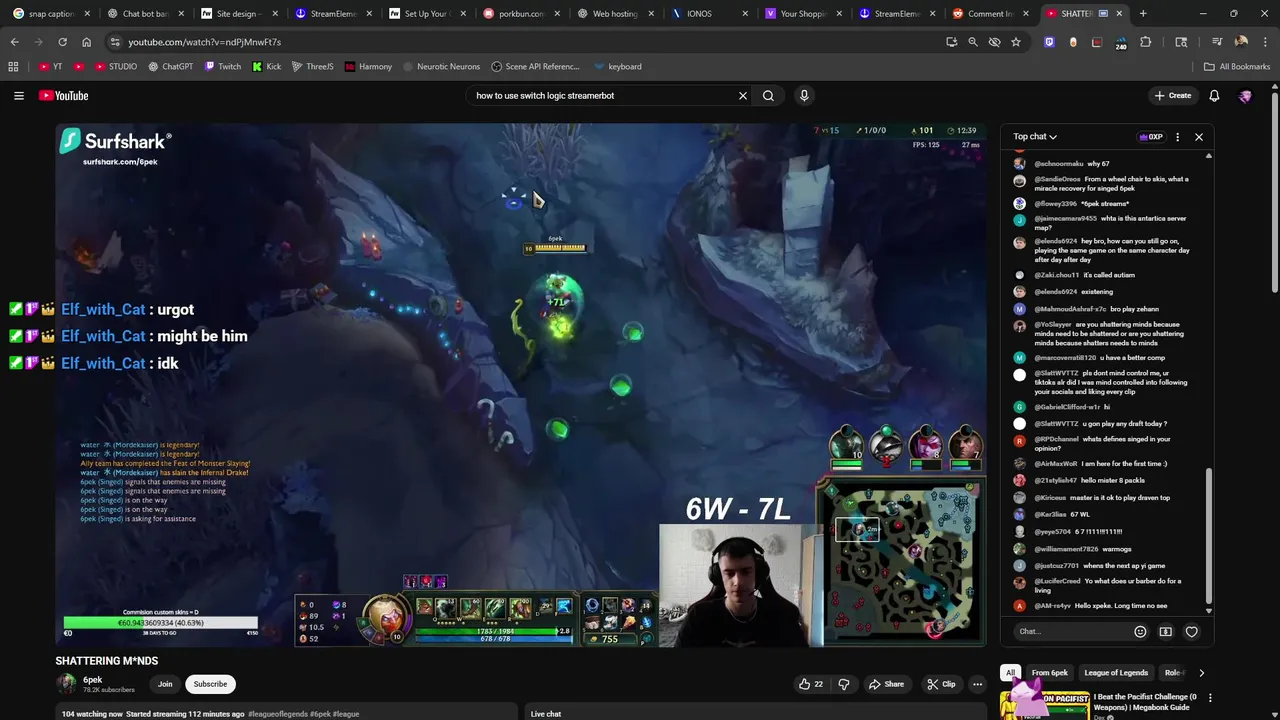Open the YouTube notifications bell

coord(1214,95)
